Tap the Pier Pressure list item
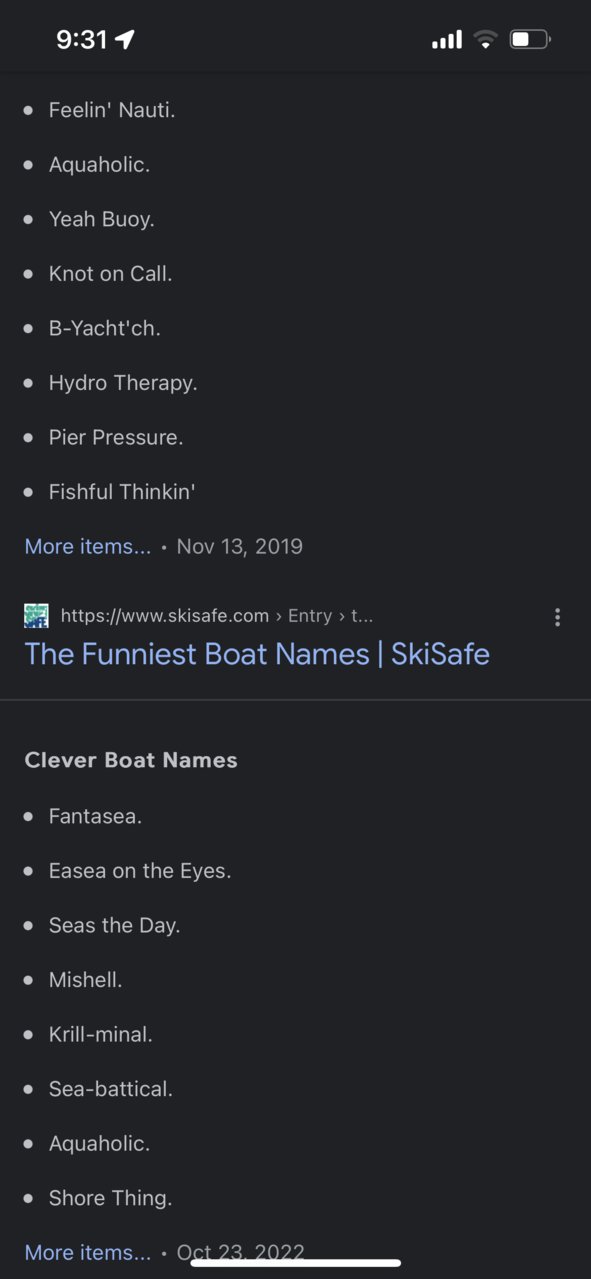The image size is (591, 1279). click(x=116, y=437)
